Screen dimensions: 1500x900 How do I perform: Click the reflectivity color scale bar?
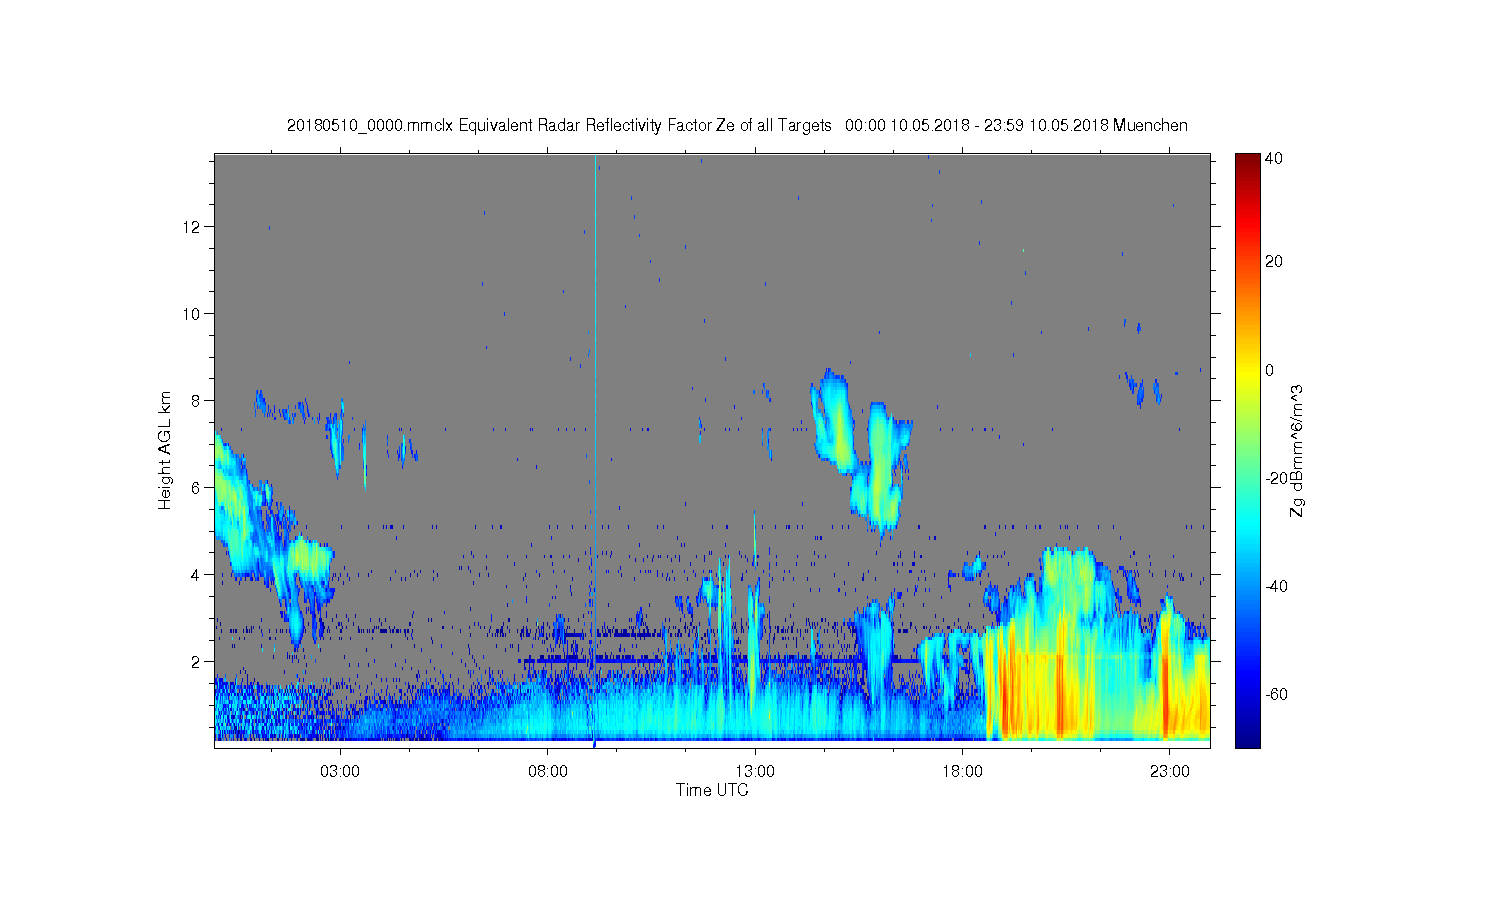(x=1247, y=451)
